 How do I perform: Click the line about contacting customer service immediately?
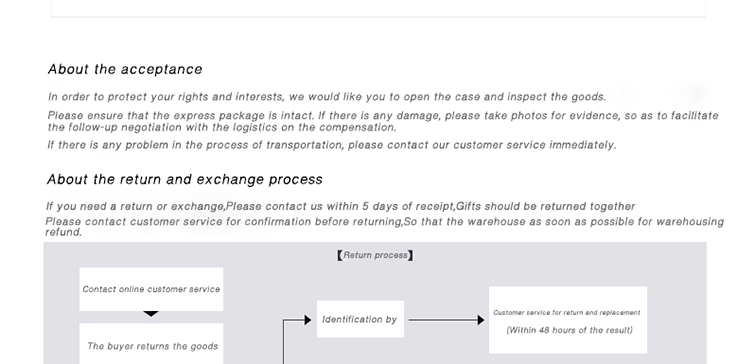point(332,145)
